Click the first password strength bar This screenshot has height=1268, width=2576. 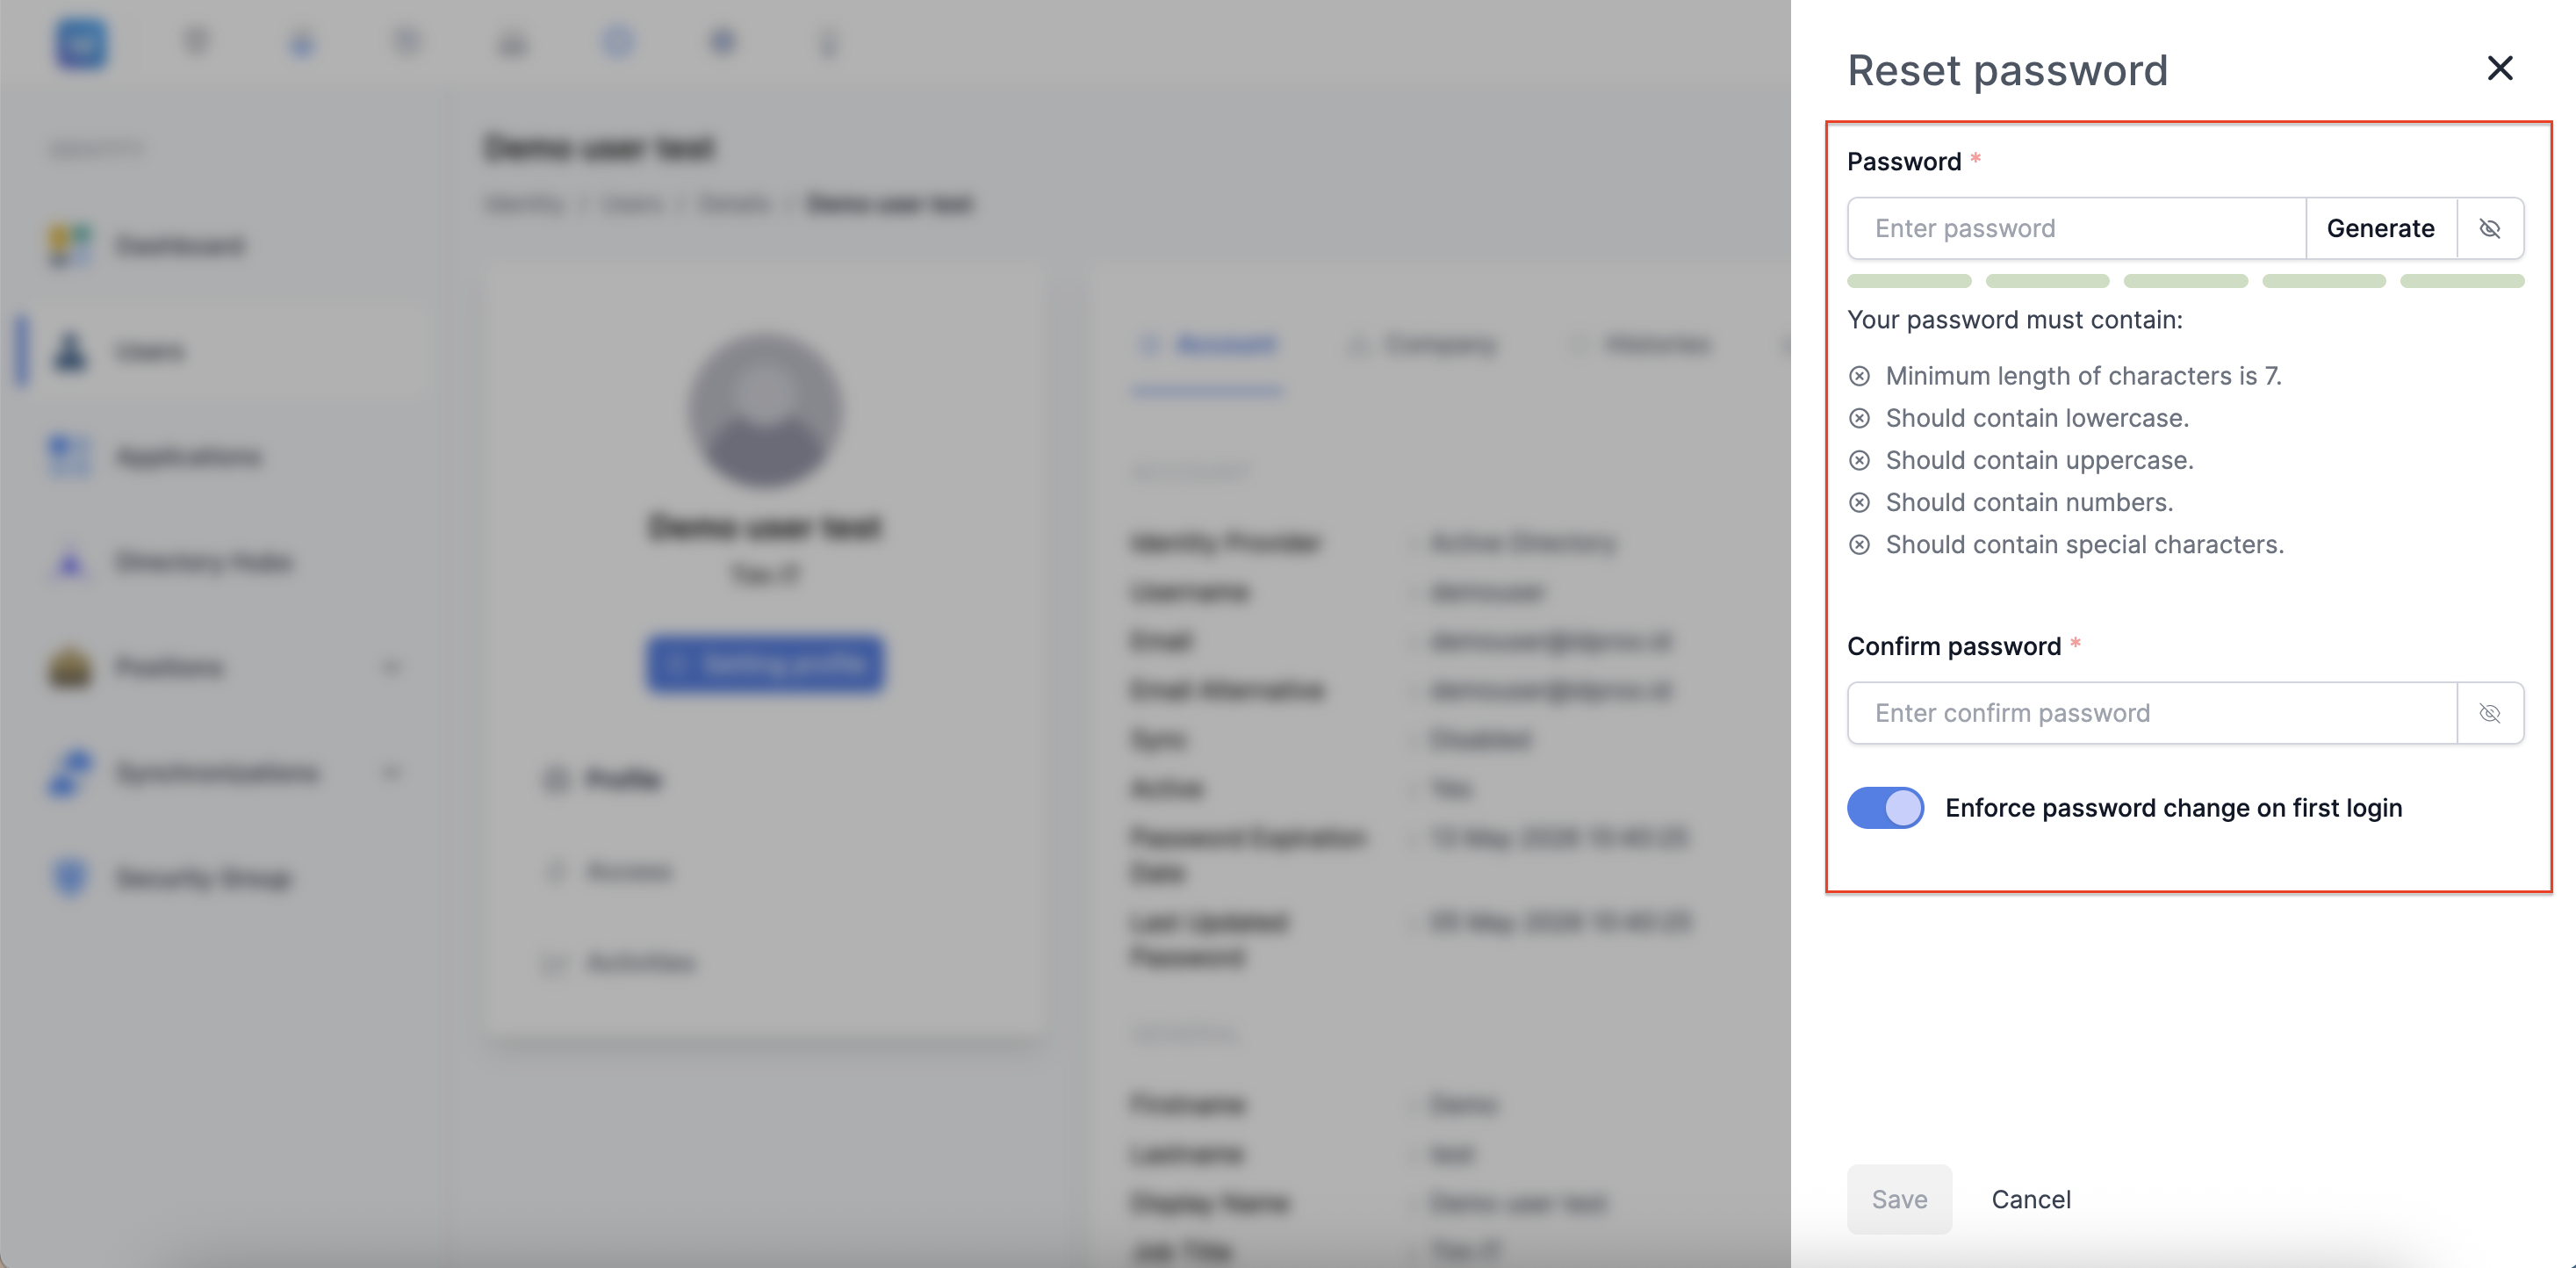coord(1909,281)
